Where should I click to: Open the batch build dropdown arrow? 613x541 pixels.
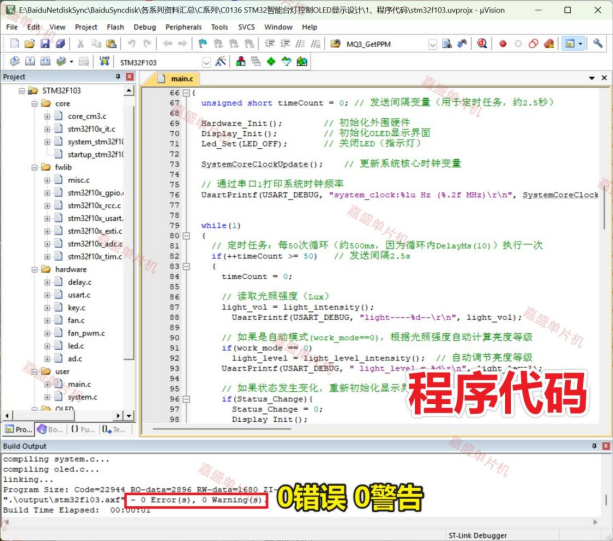click(71, 62)
